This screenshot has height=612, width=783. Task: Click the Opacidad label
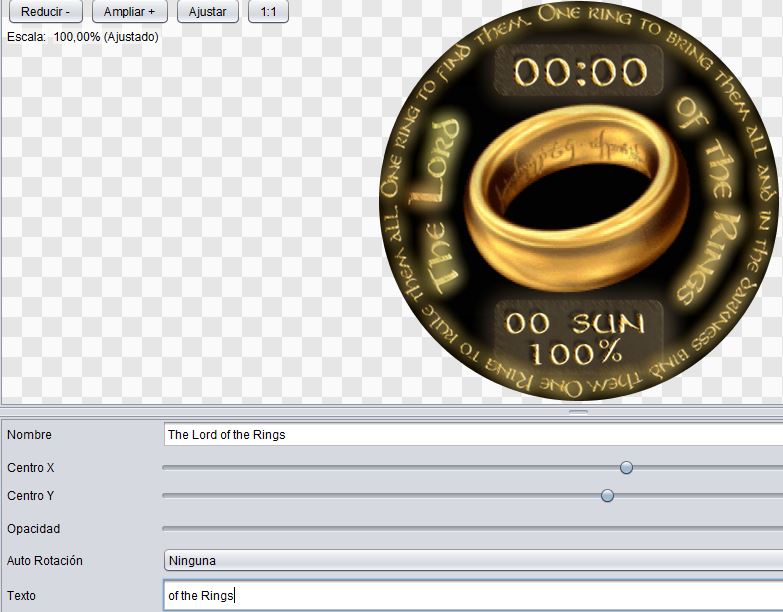click(33, 529)
